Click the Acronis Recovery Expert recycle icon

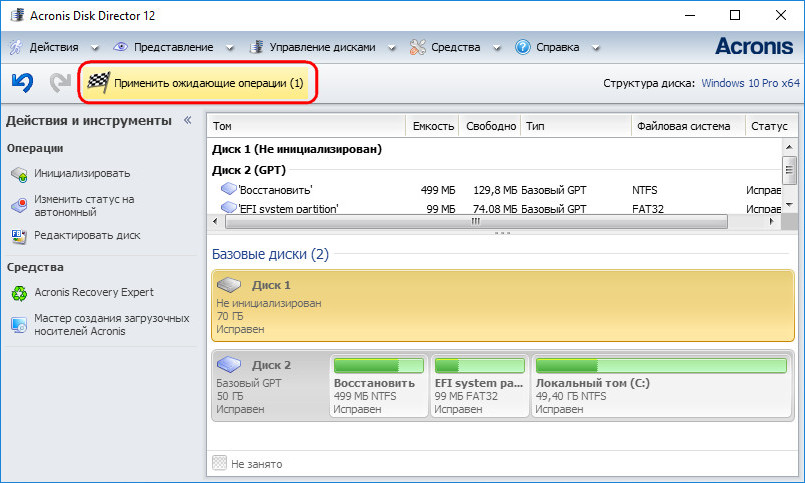(x=19, y=293)
